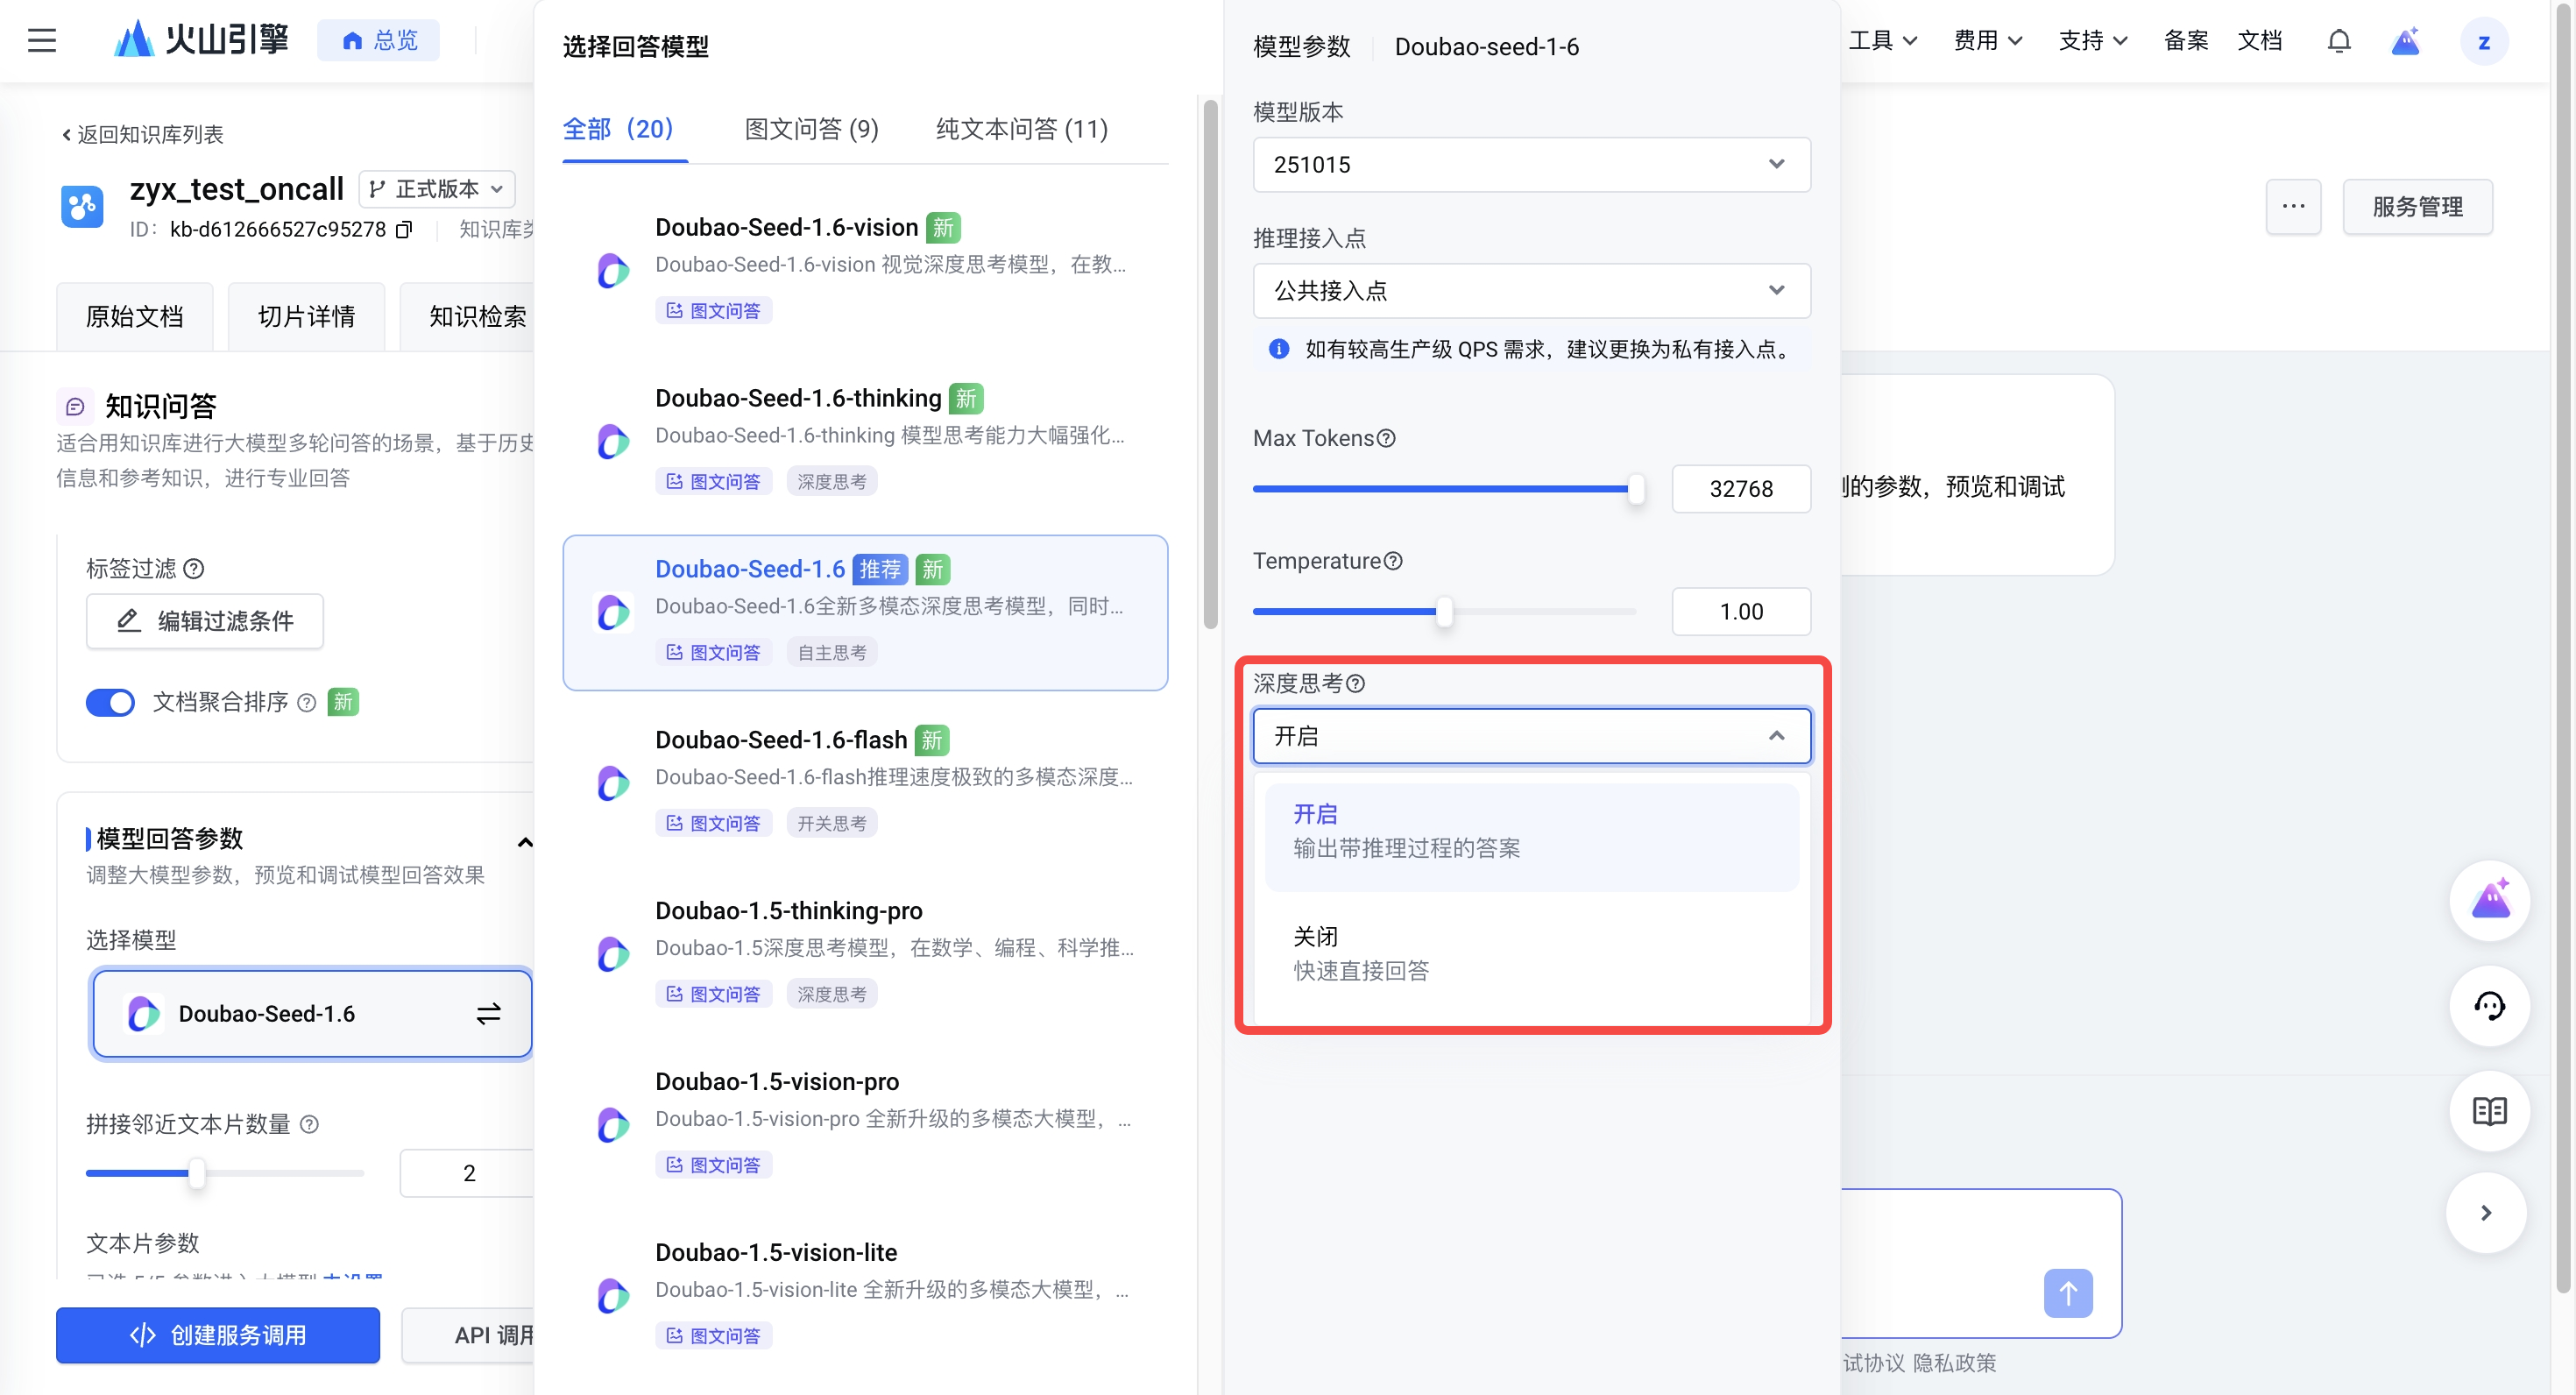This screenshot has height=1395, width=2576.
Task: Expand the 工具 menu
Action: click(1882, 41)
